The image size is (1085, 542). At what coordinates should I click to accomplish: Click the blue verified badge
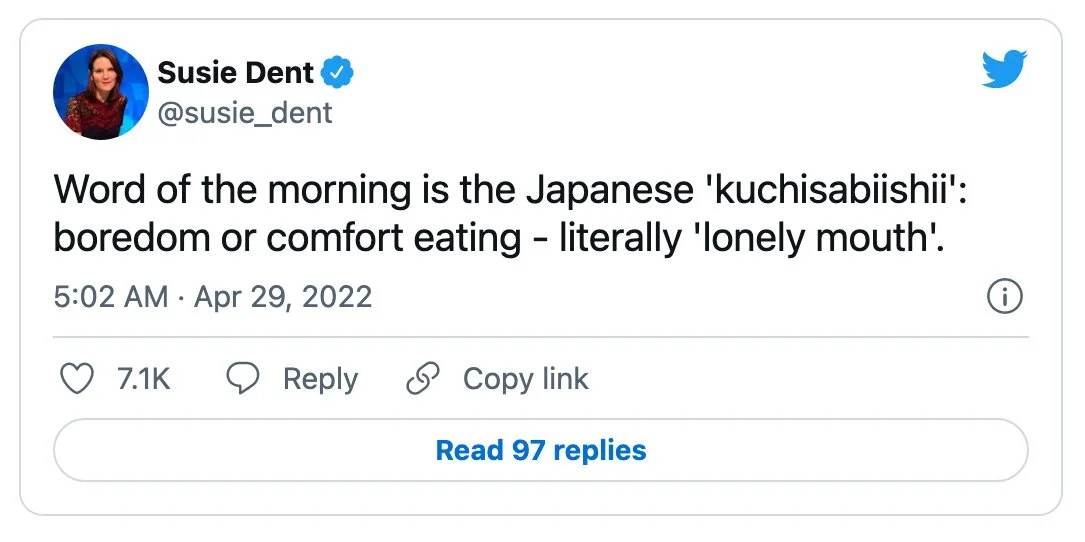(339, 73)
